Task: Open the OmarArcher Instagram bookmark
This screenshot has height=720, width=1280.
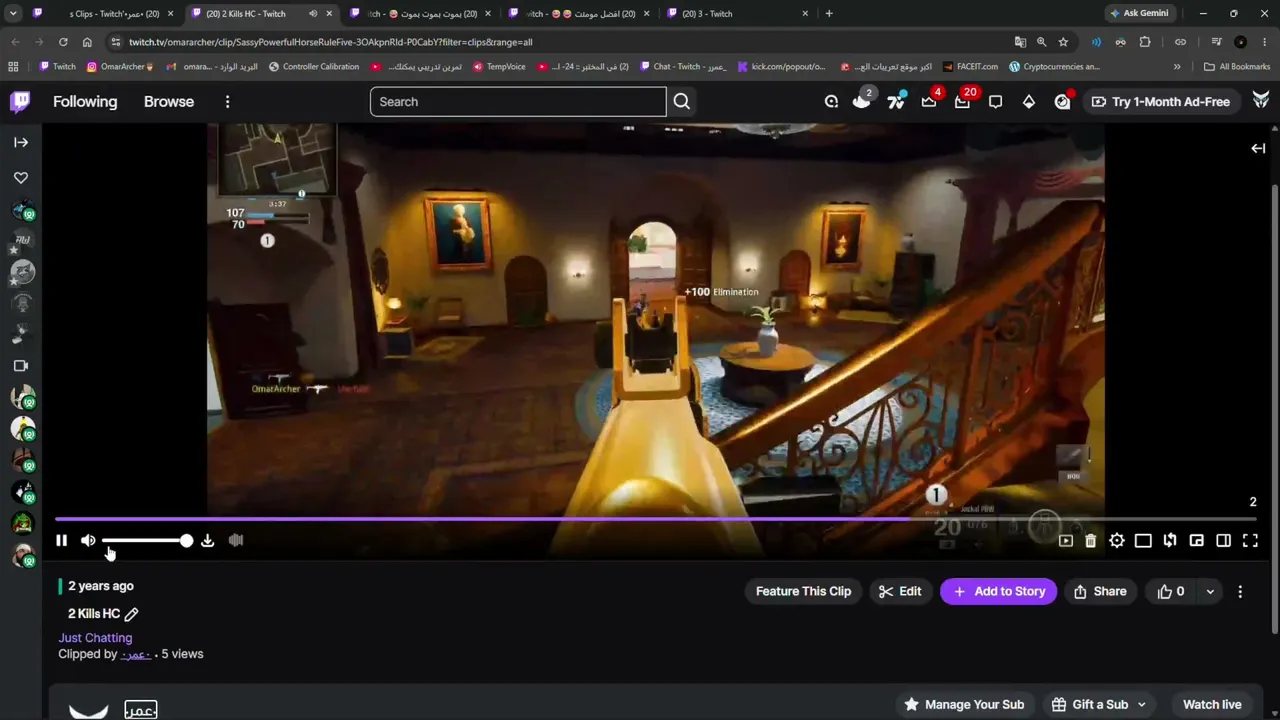Action: pyautogui.click(x=120, y=67)
